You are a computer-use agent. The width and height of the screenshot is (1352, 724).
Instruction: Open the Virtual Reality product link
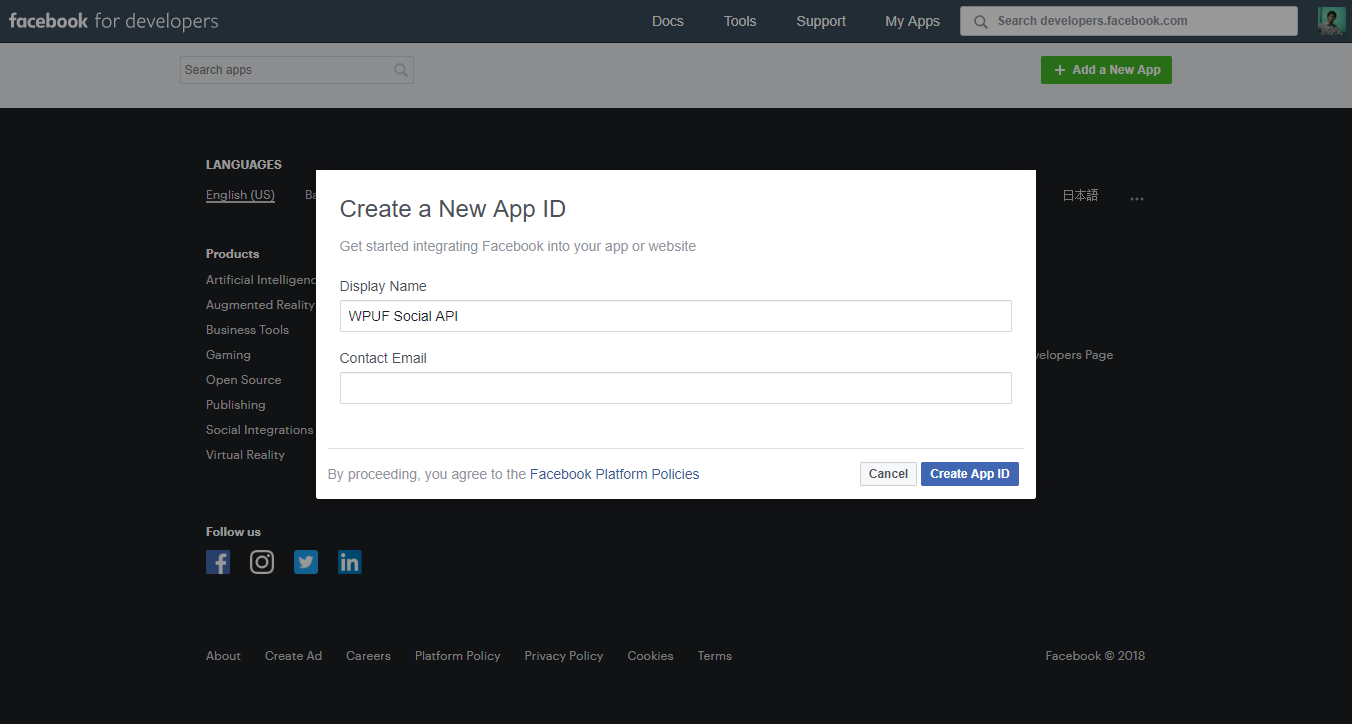[x=245, y=455]
